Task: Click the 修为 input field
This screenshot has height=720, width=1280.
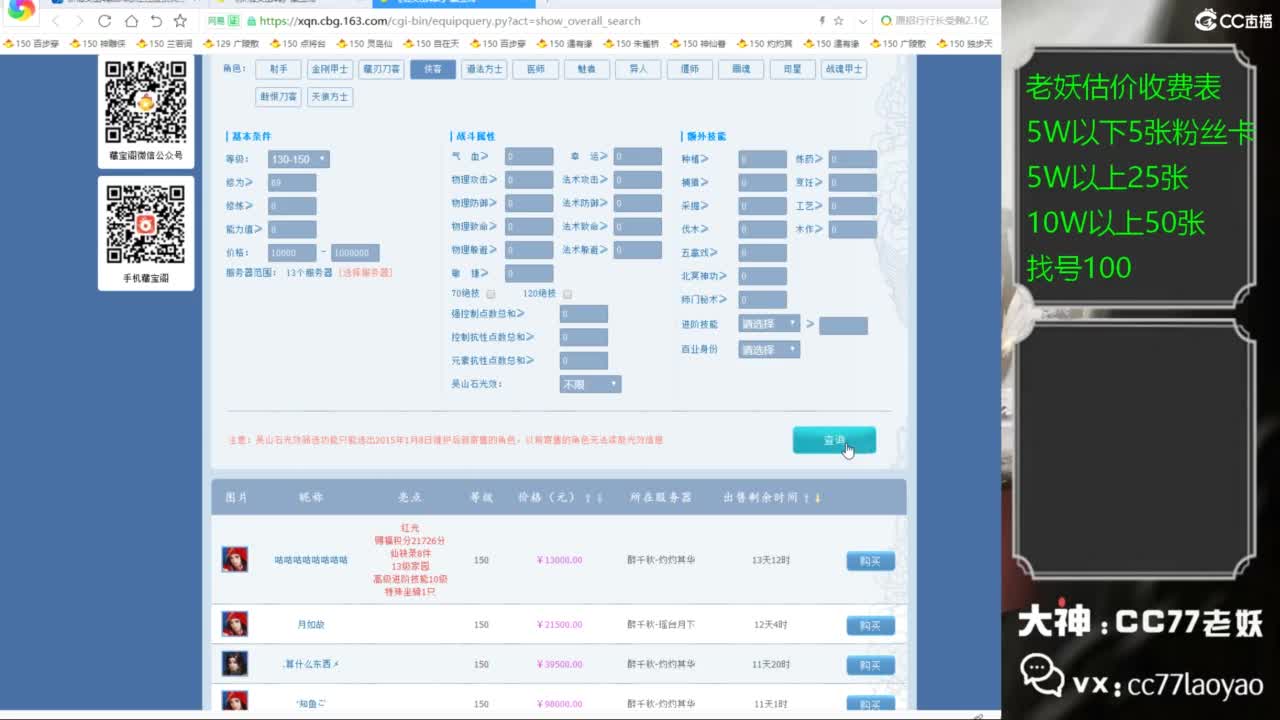Action: pos(292,183)
